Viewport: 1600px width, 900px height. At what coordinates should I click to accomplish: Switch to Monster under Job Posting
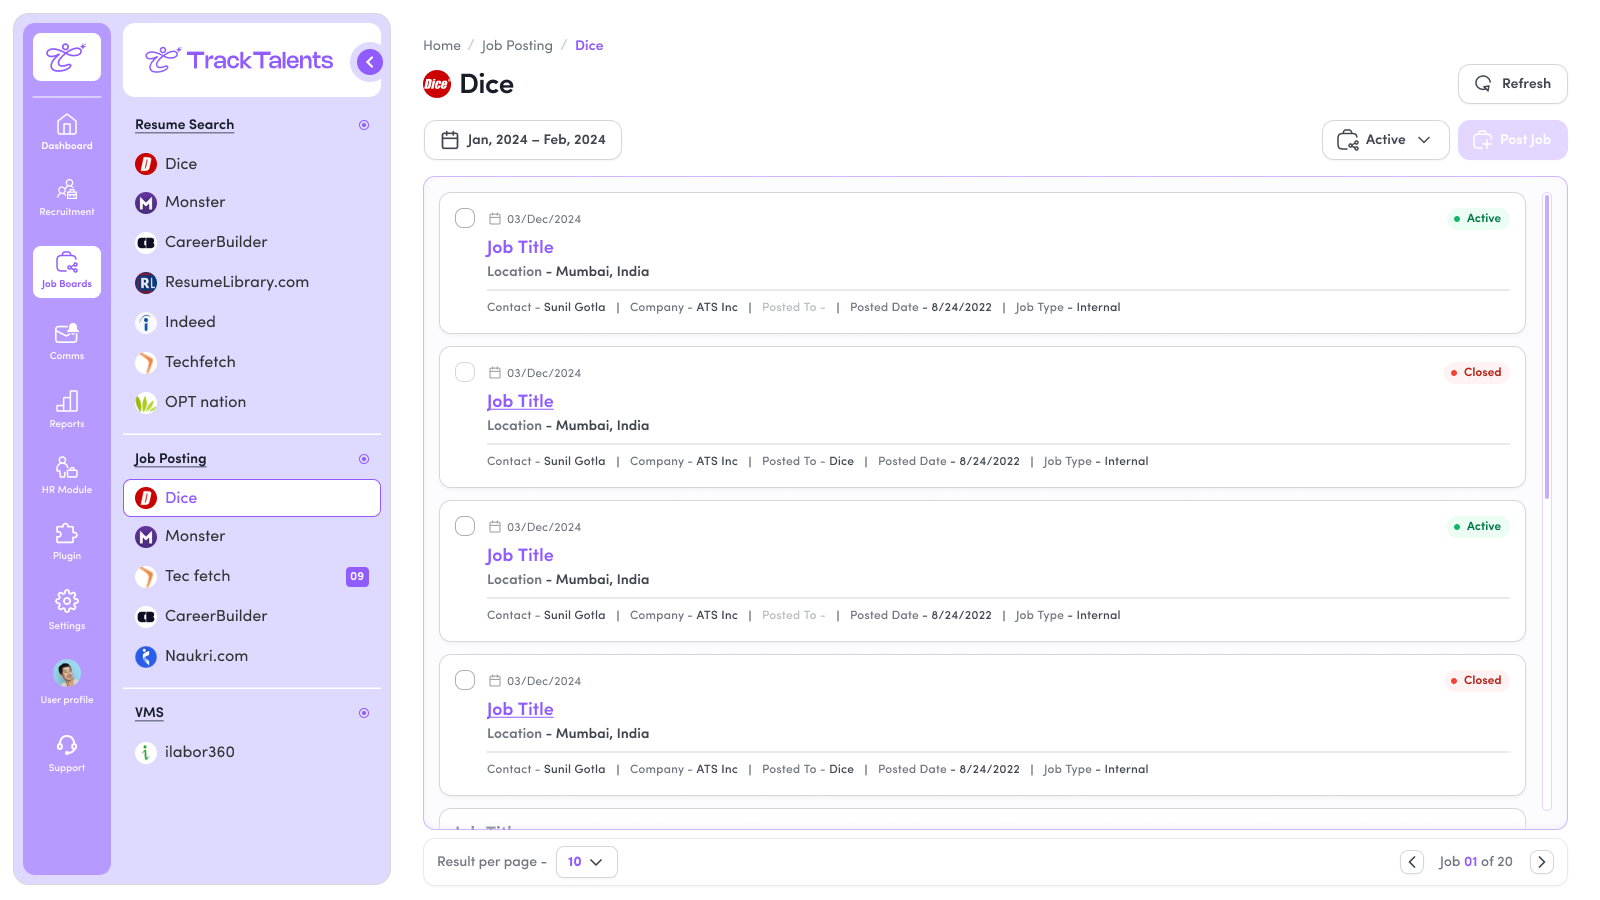point(195,536)
